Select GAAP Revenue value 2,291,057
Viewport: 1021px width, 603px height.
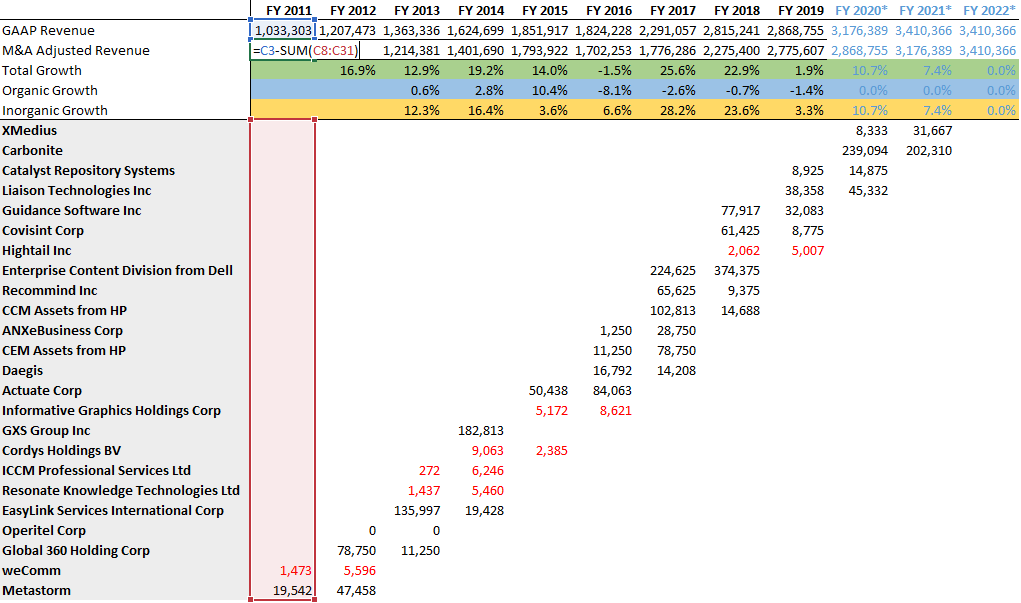pos(667,31)
